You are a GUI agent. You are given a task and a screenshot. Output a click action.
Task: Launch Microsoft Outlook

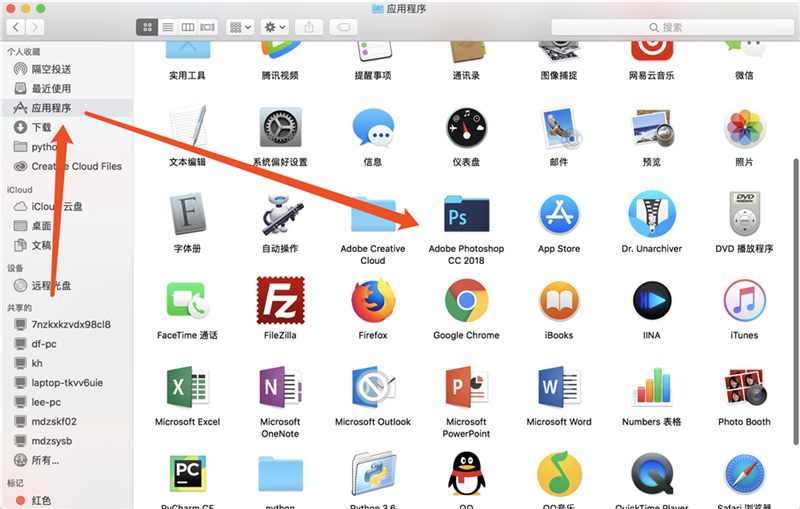(373, 387)
